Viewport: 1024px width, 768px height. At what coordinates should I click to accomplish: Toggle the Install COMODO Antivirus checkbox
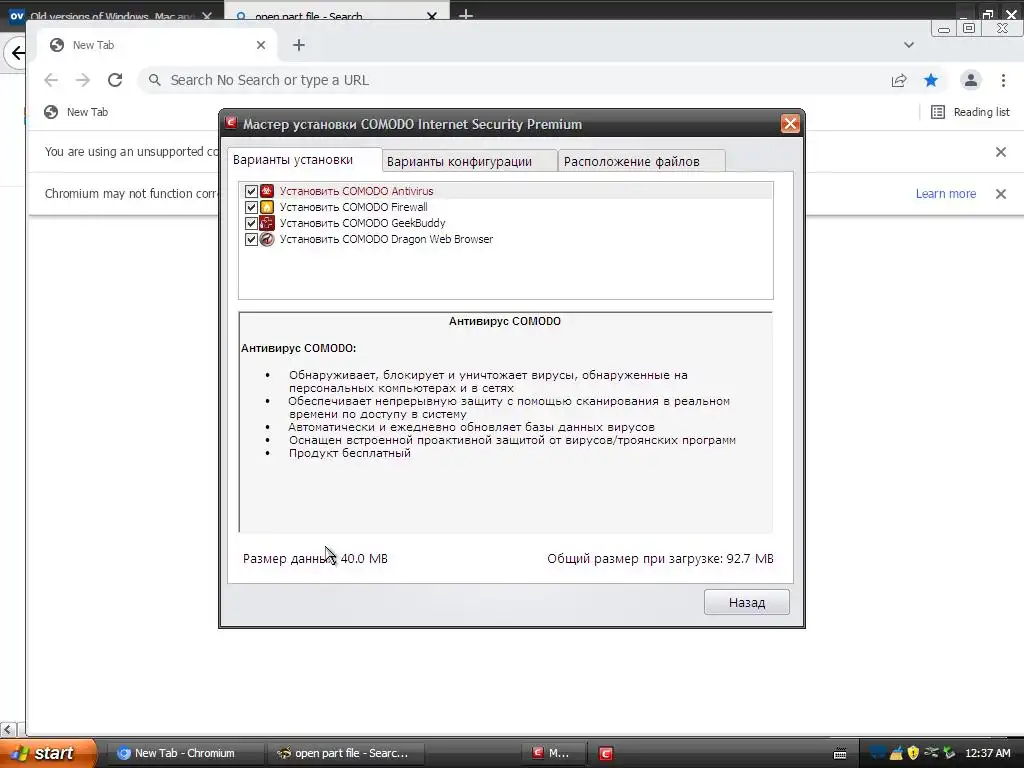(251, 191)
